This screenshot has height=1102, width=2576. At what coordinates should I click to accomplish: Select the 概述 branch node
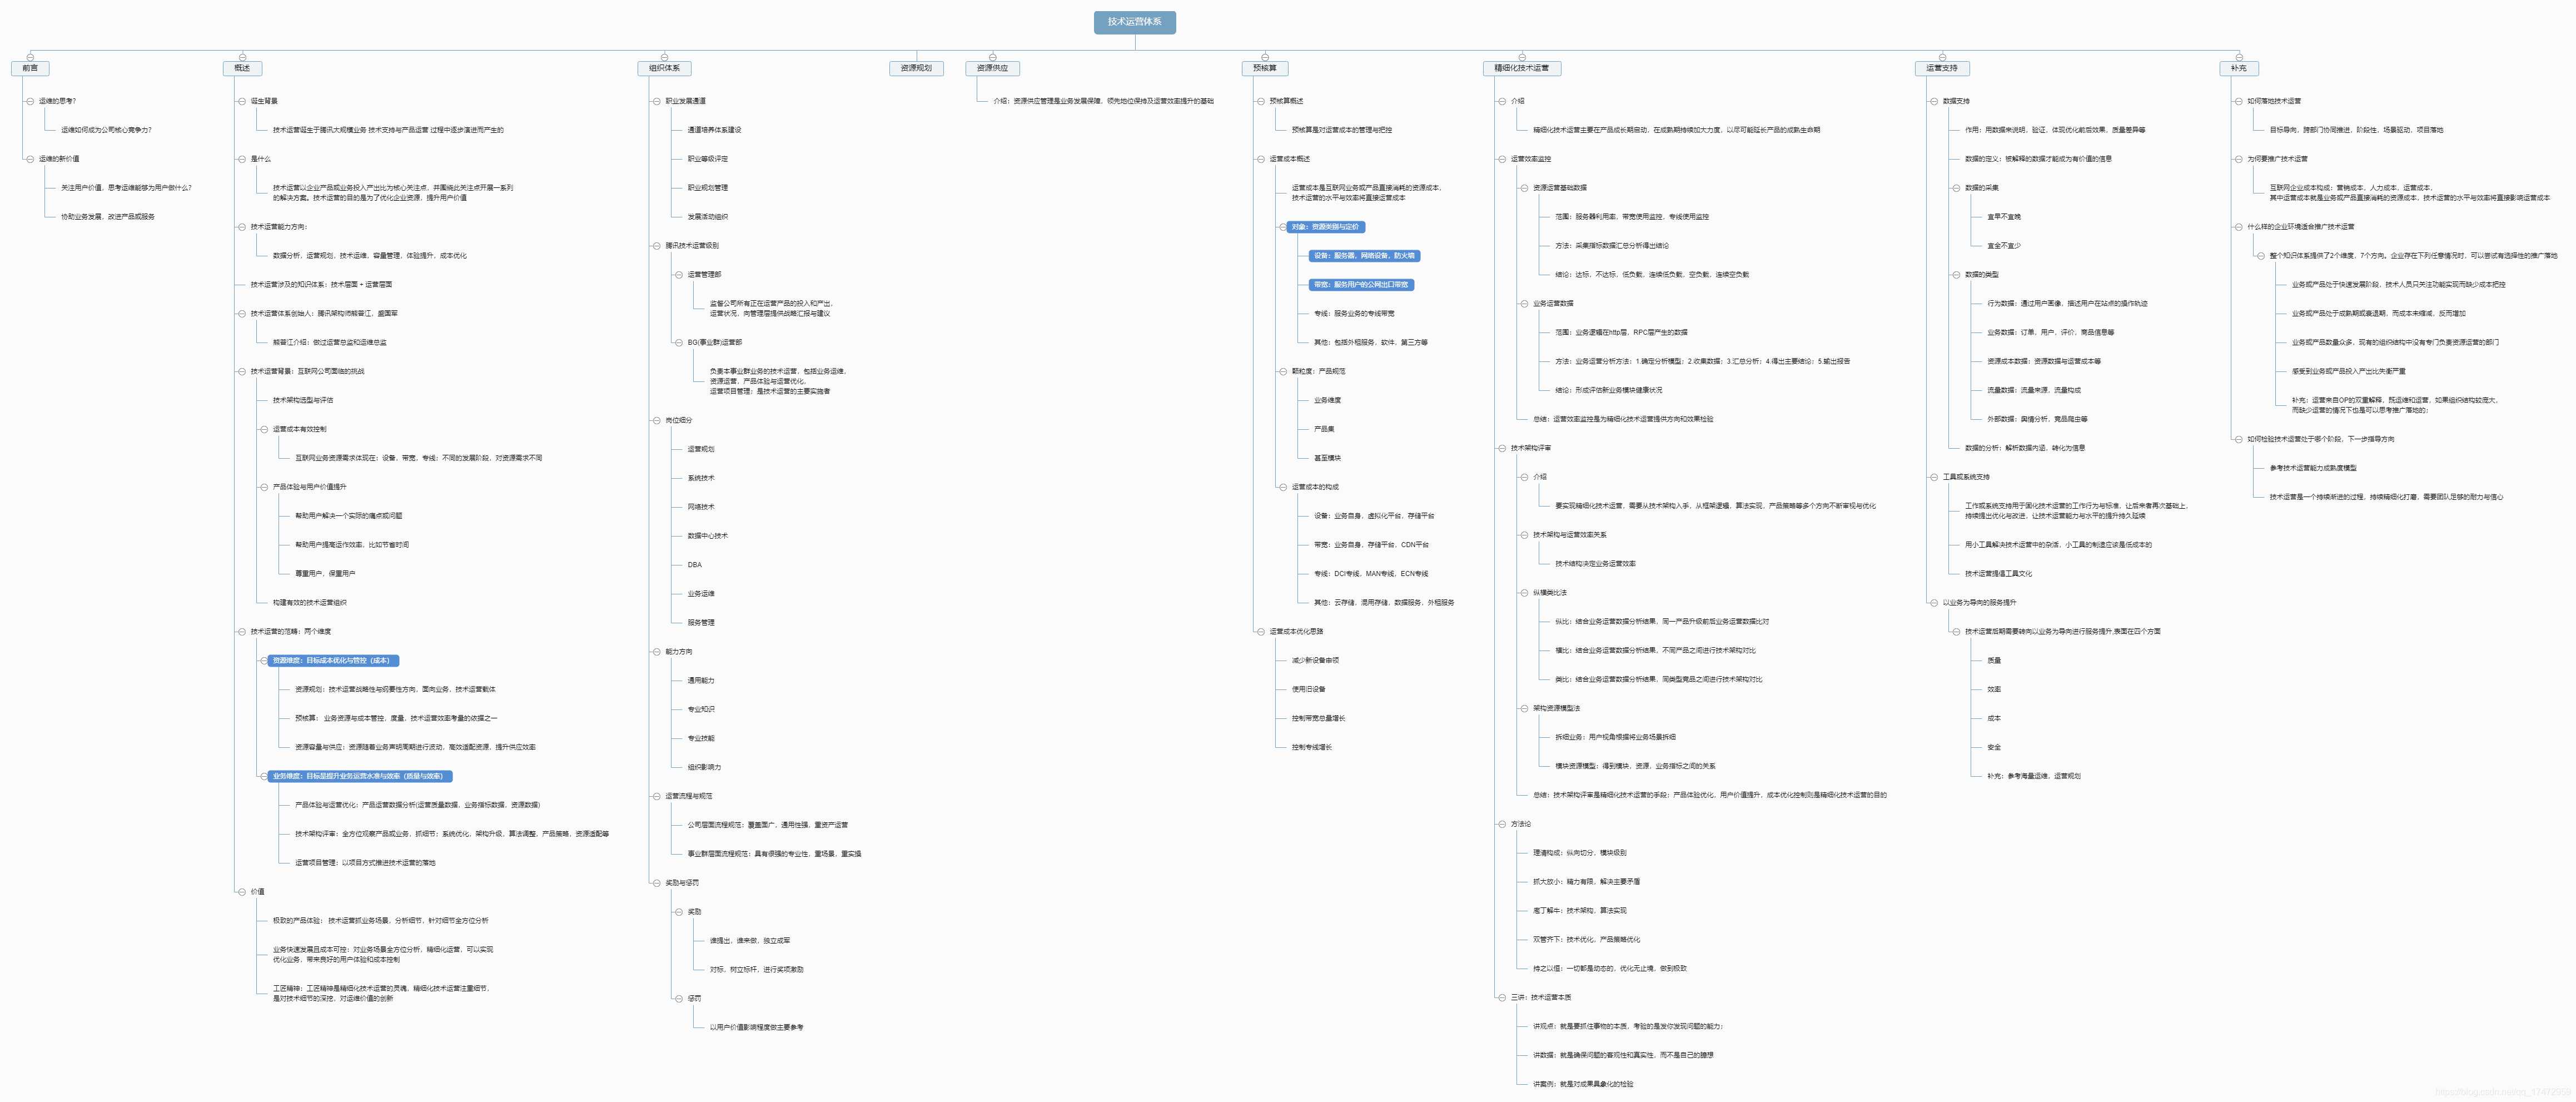(242, 68)
